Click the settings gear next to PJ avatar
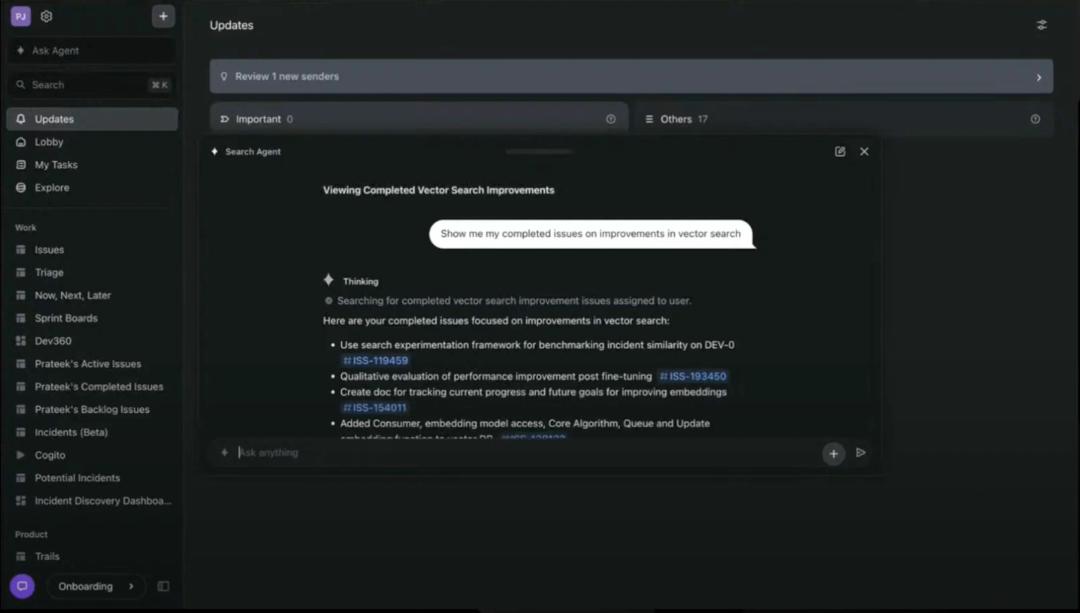1080x613 pixels. [x=45, y=16]
